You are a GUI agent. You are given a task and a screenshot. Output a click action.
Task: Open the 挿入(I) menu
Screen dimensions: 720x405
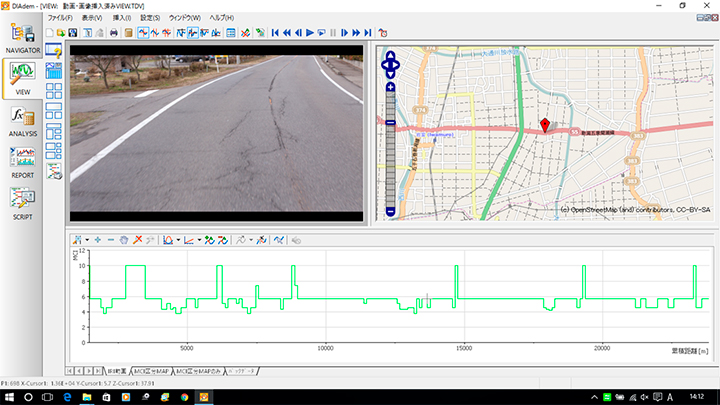[122, 18]
